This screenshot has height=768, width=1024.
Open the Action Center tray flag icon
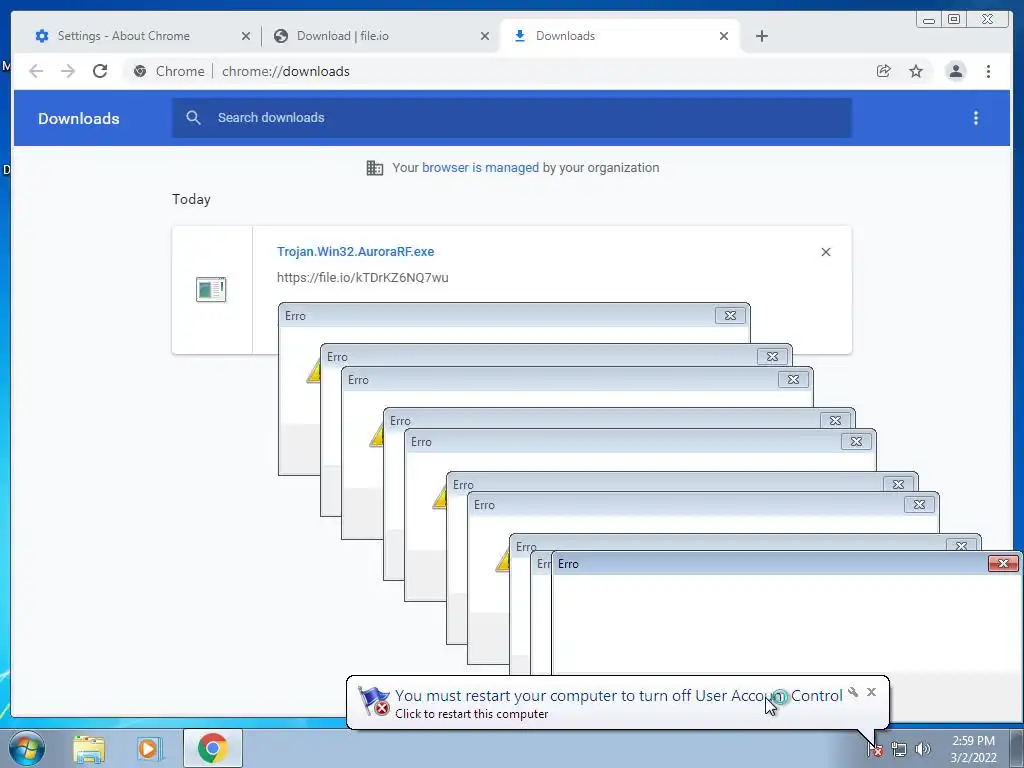pyautogui.click(x=875, y=749)
